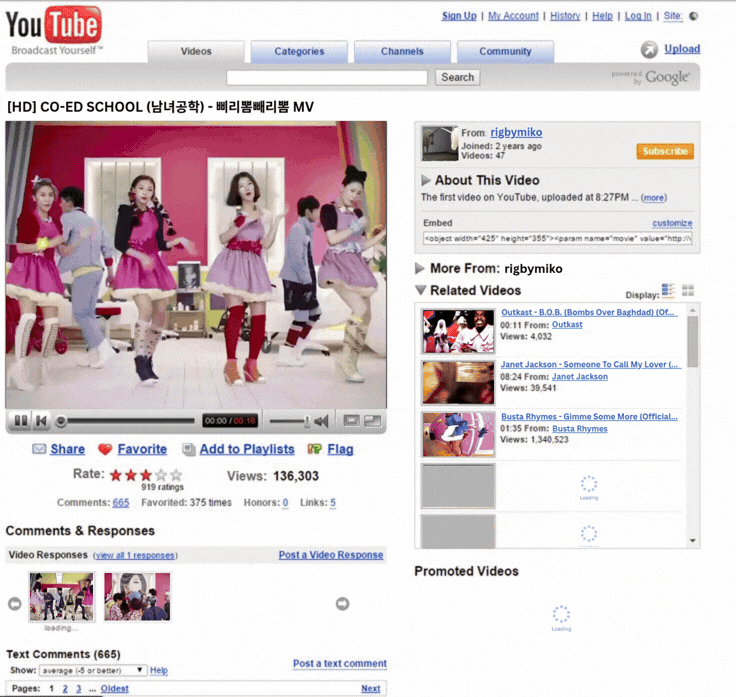The height and width of the screenshot is (697, 736).
Task: Collapse the Related Videos section
Action: (x=421, y=290)
